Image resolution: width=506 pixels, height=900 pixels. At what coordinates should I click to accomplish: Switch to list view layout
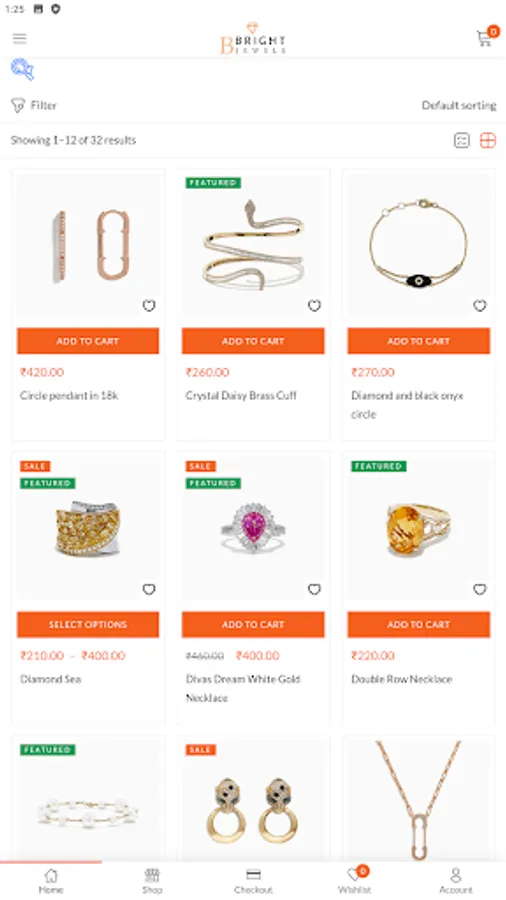[x=461, y=140]
